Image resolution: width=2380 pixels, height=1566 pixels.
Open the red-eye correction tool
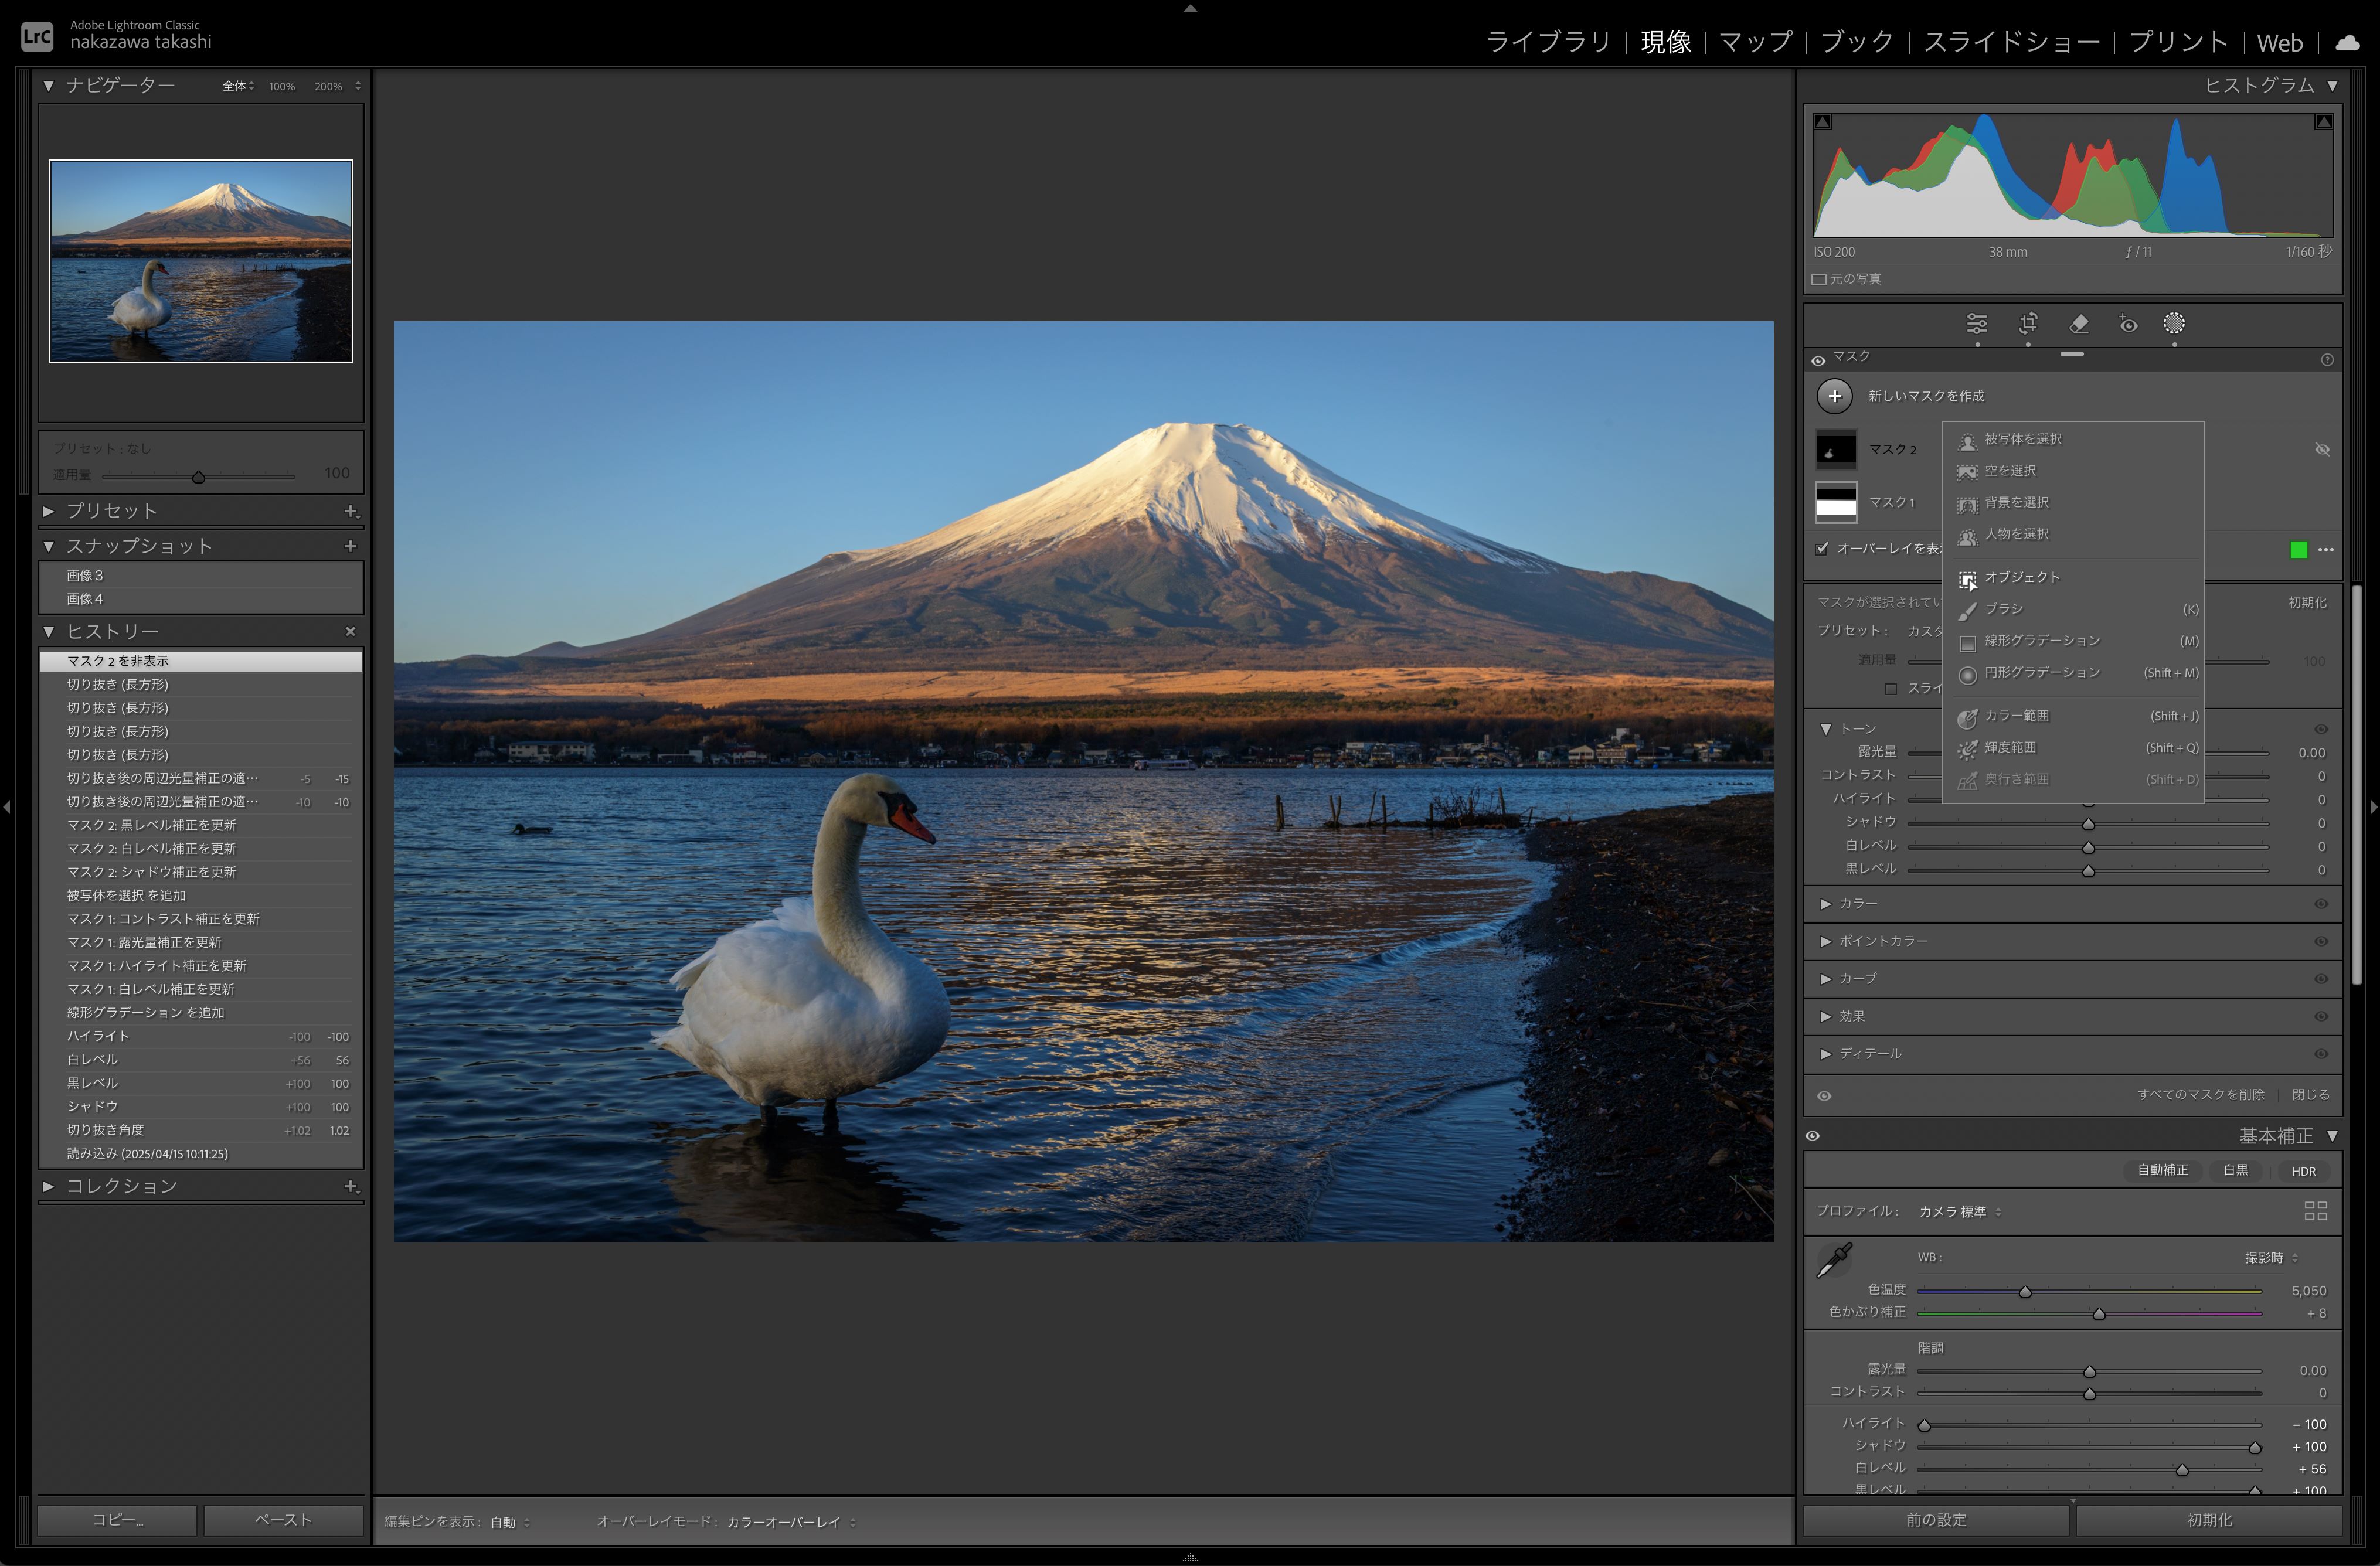click(2128, 323)
